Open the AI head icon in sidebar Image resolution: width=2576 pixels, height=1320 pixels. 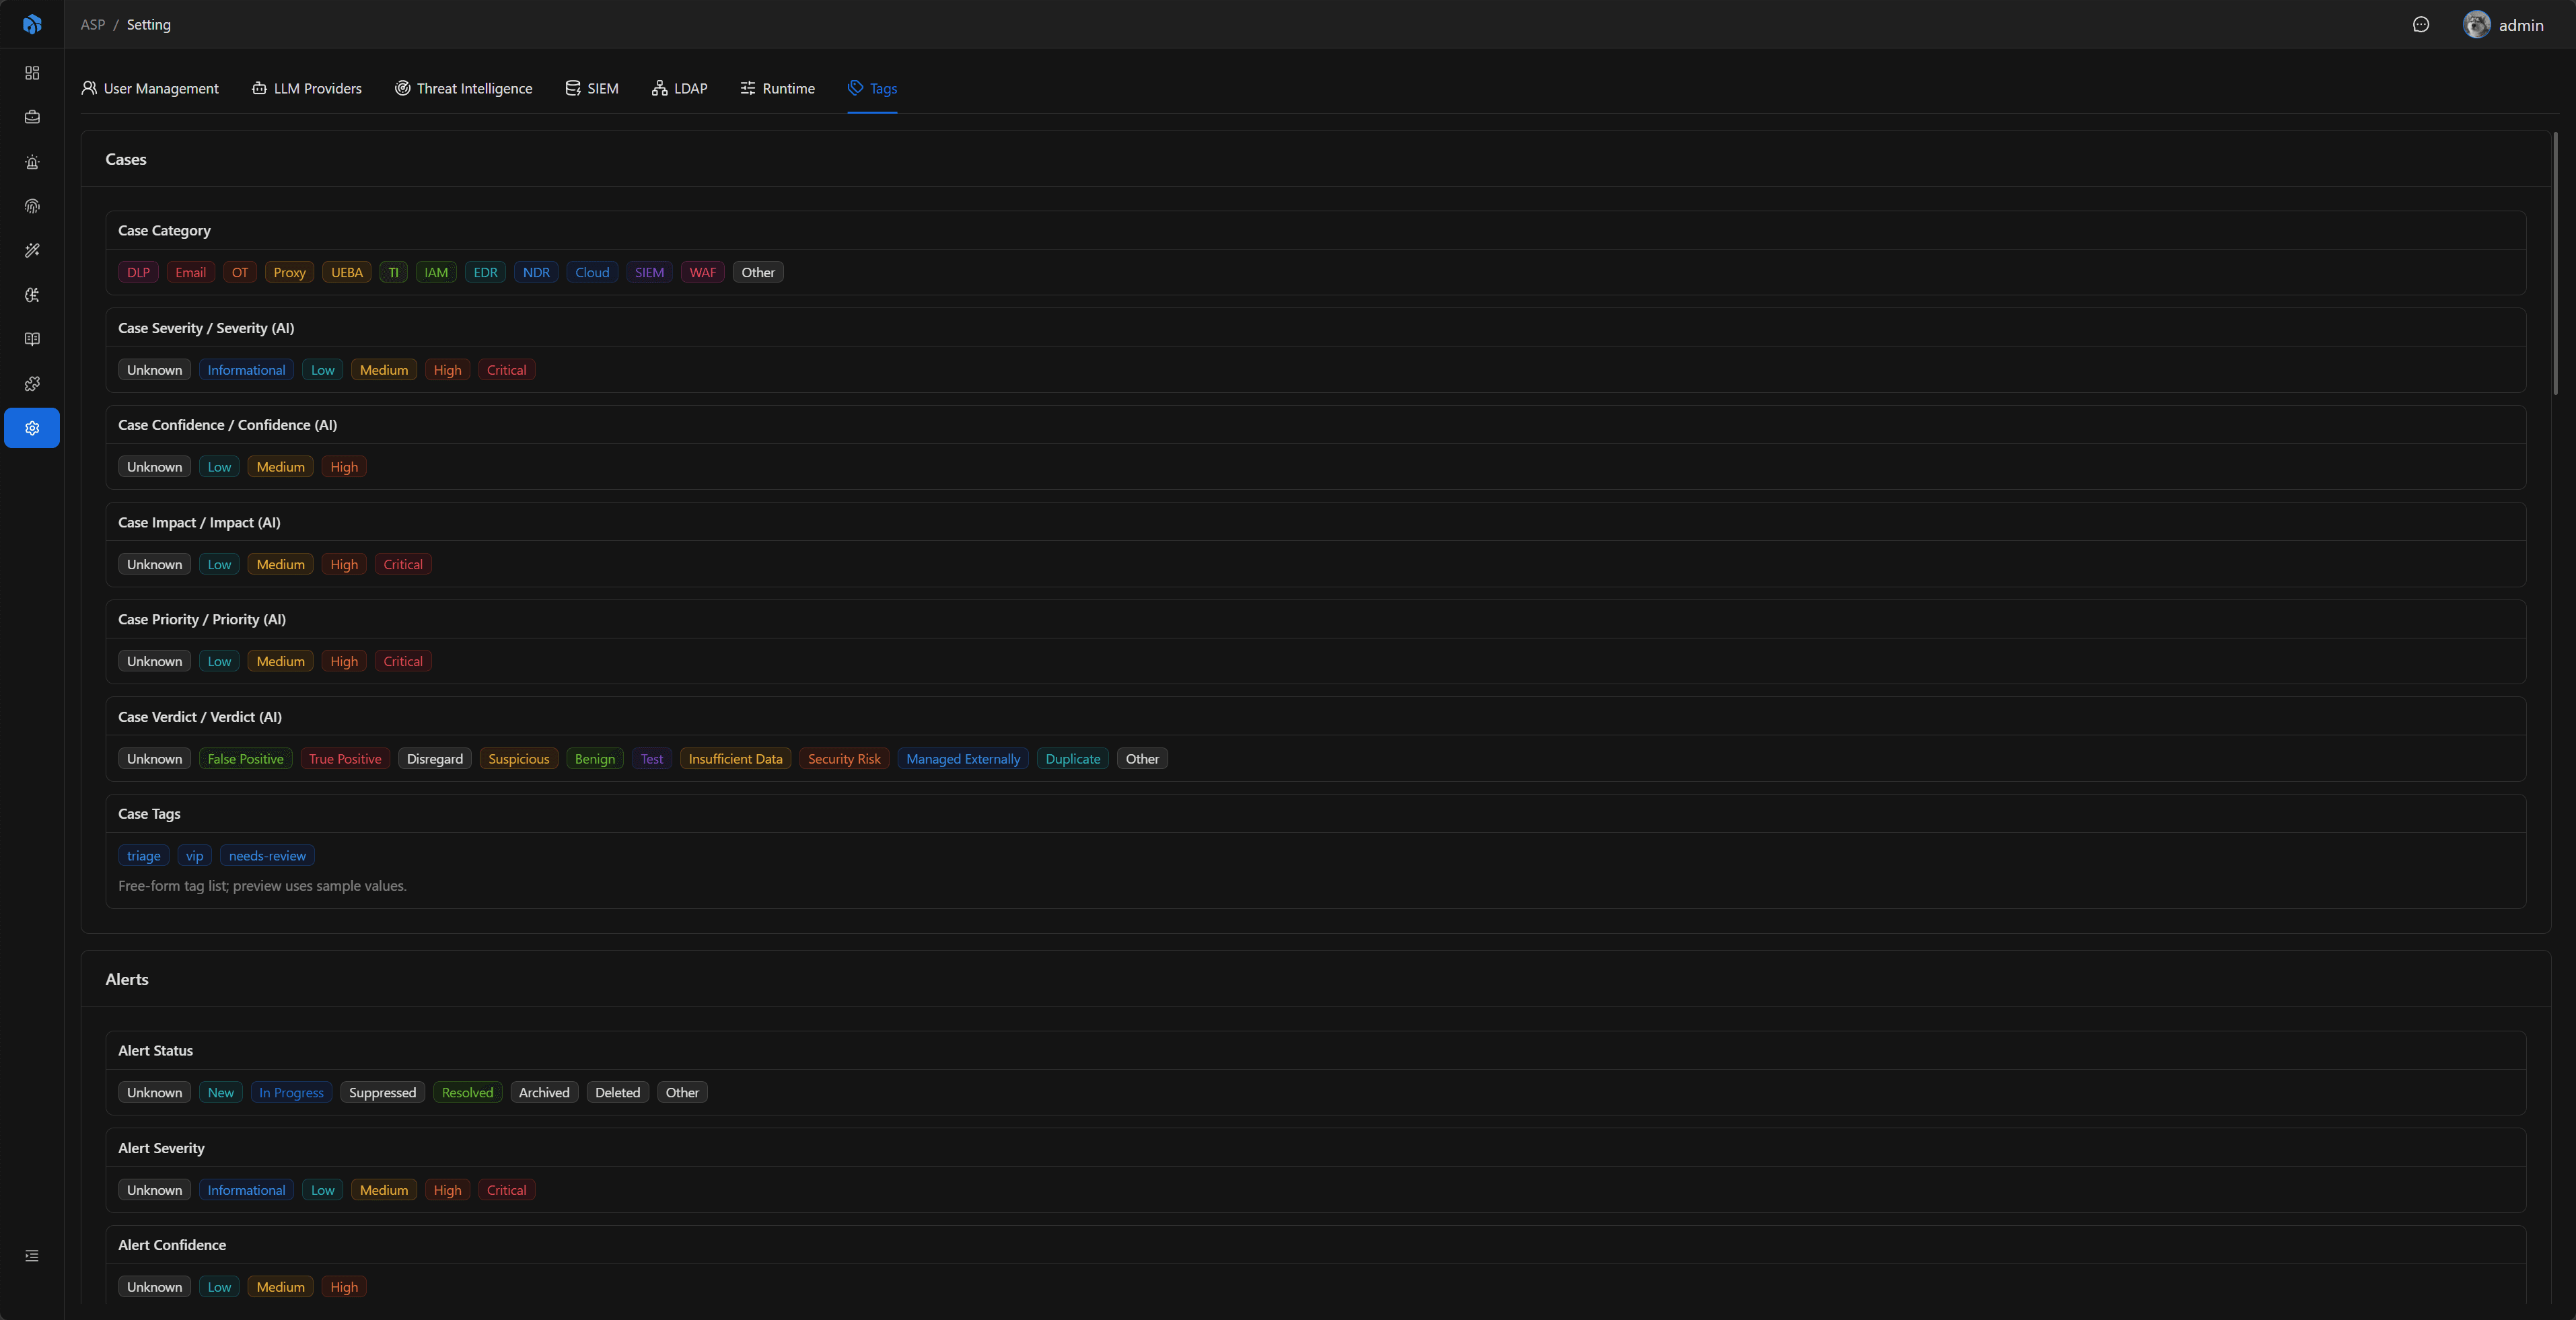coord(32,295)
